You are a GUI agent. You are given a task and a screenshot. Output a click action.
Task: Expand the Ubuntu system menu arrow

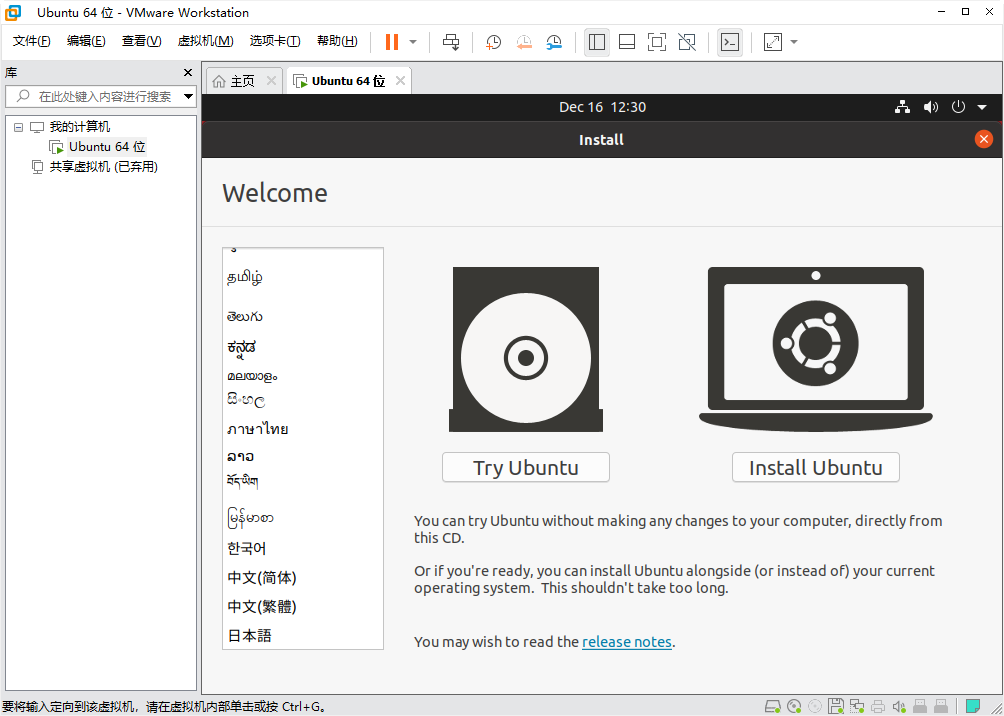[x=982, y=108]
